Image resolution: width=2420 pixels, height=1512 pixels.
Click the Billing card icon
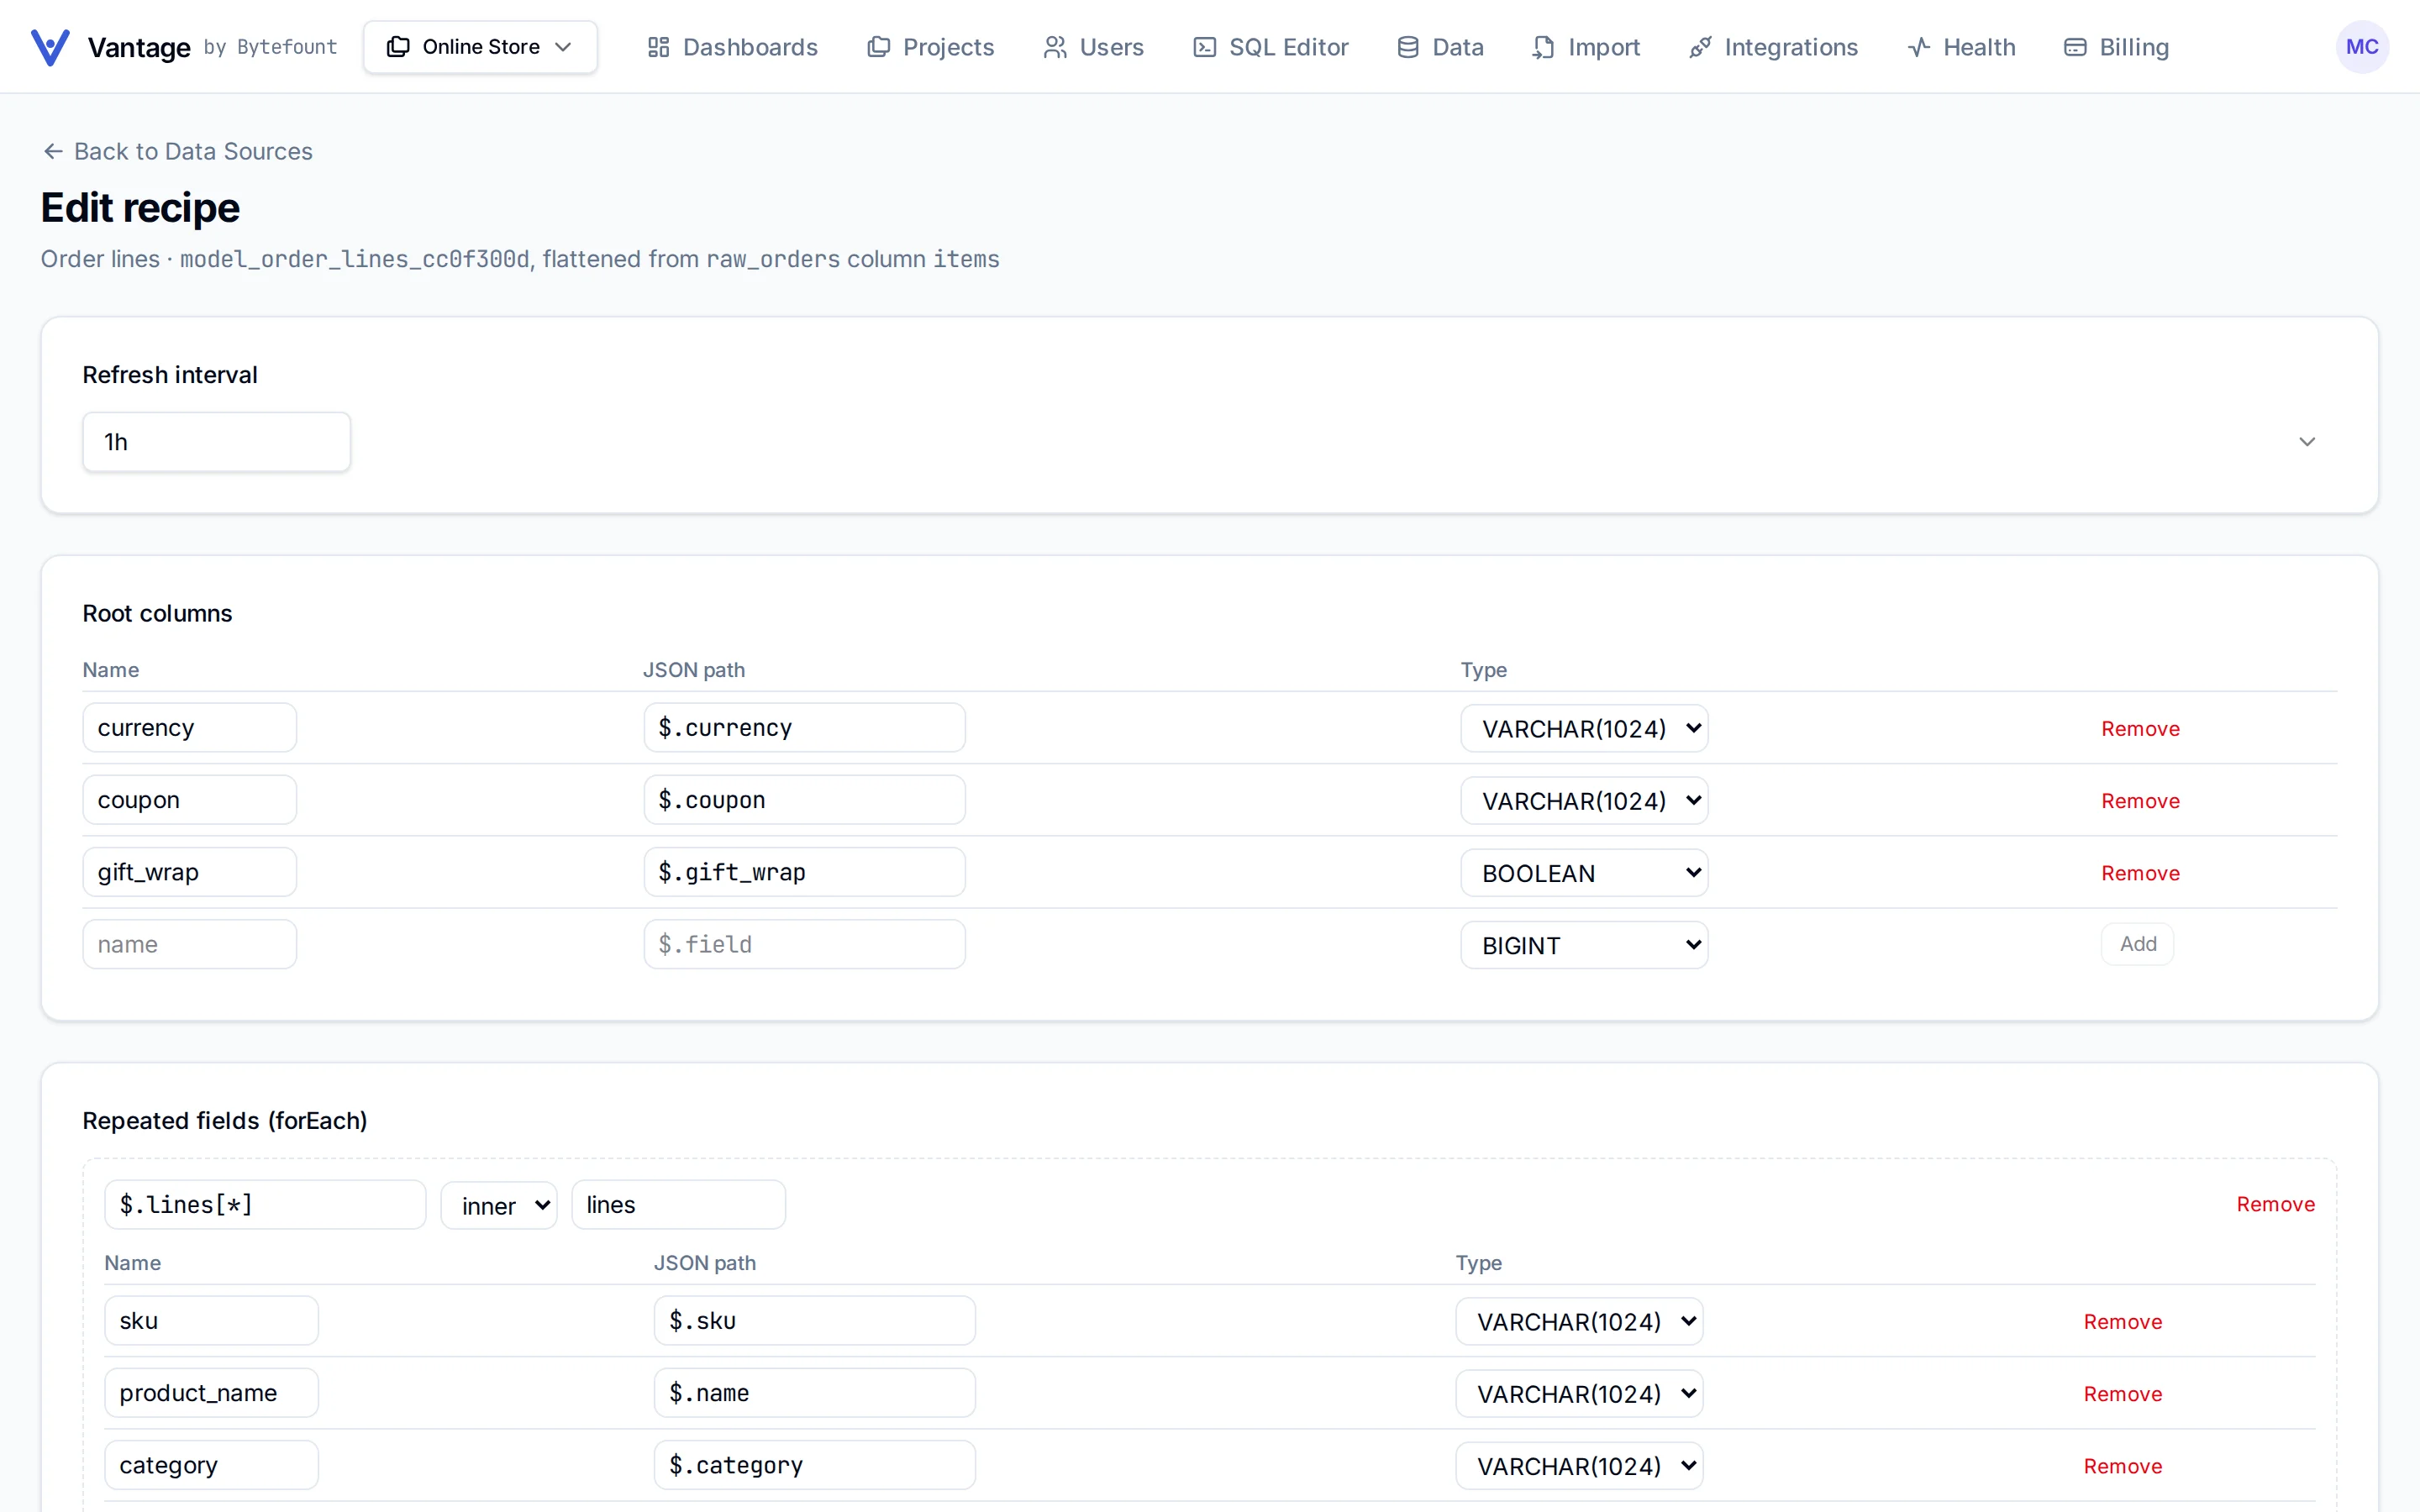2074,47
